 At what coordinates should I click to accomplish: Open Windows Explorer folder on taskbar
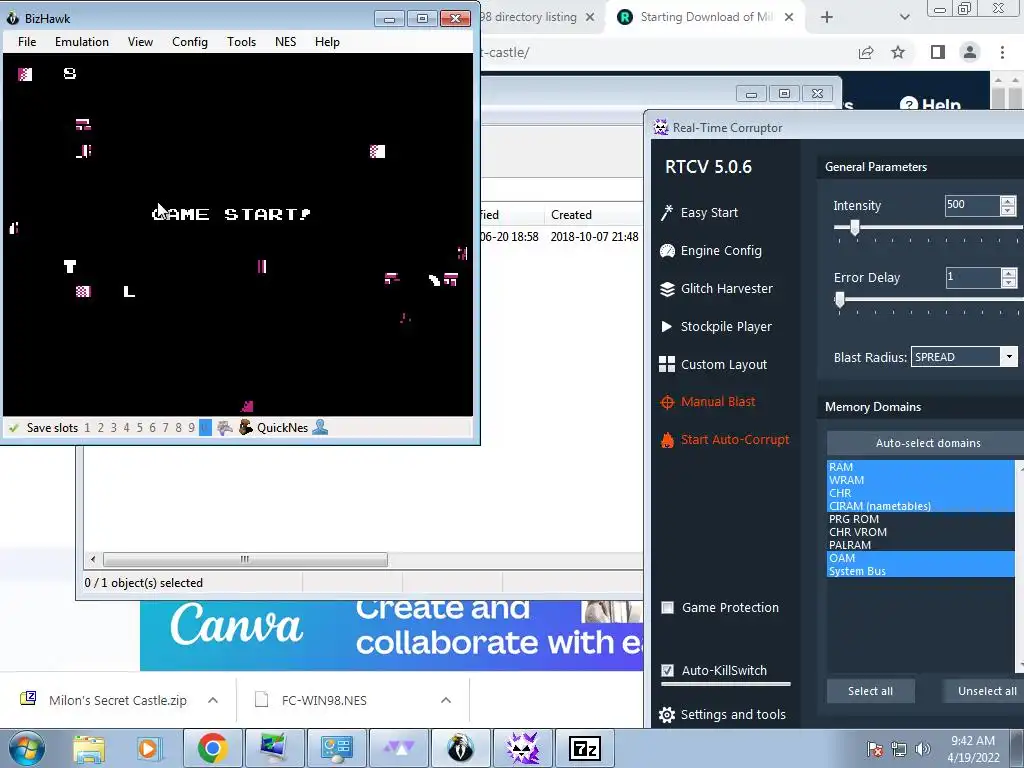coord(89,748)
